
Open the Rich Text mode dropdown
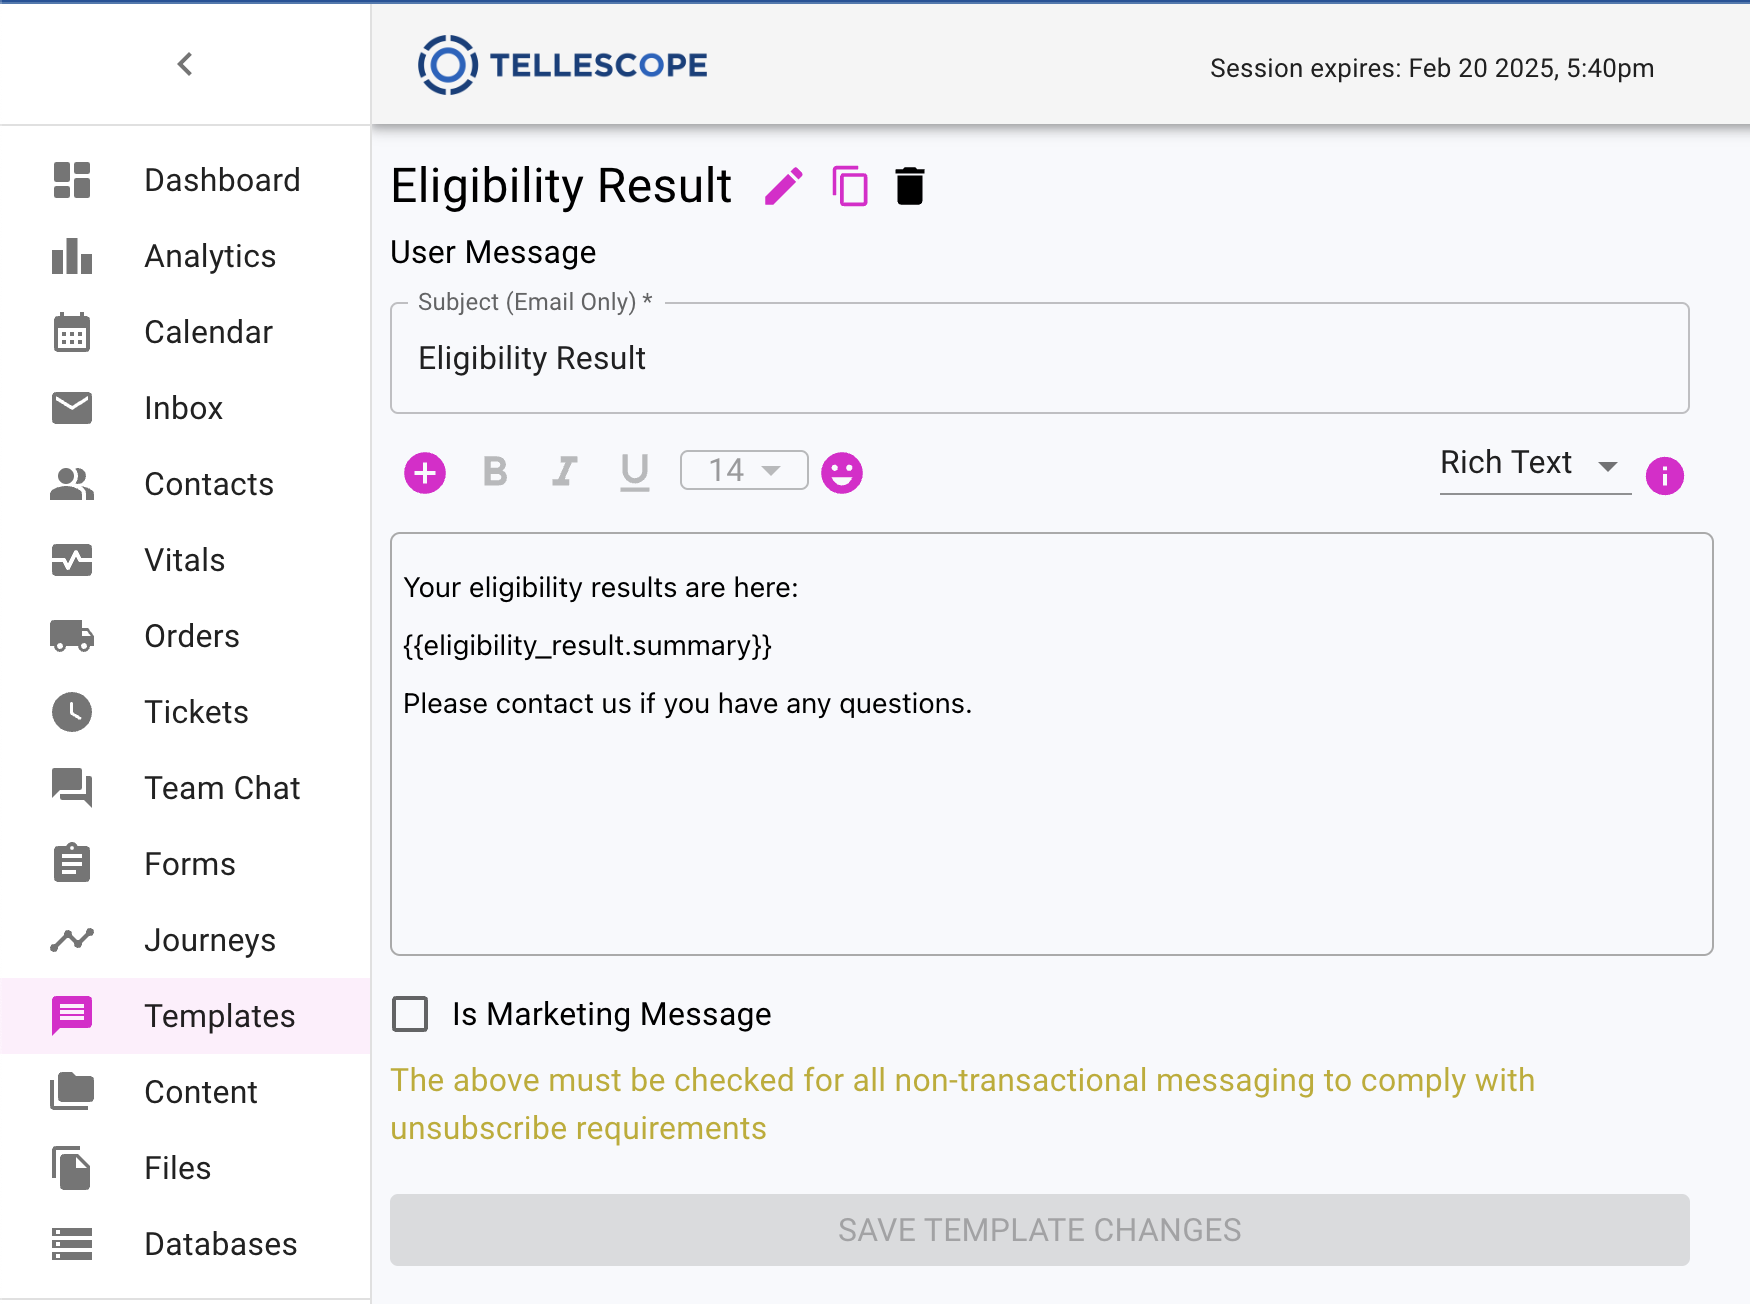[1535, 464]
